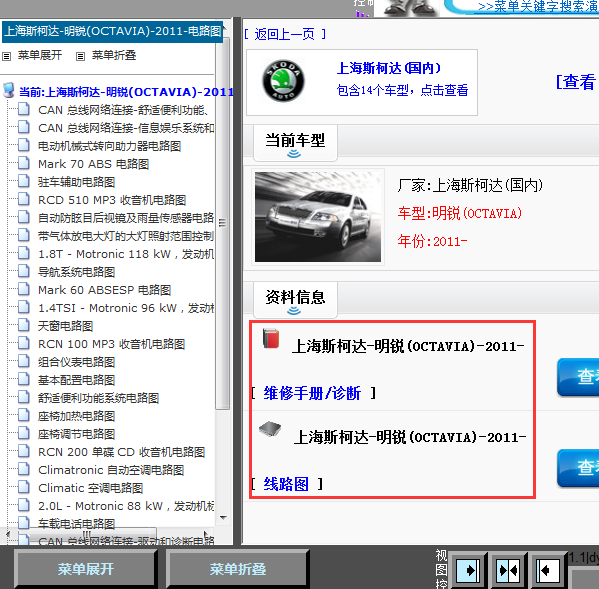Click the 返回上一页 link

(285, 34)
